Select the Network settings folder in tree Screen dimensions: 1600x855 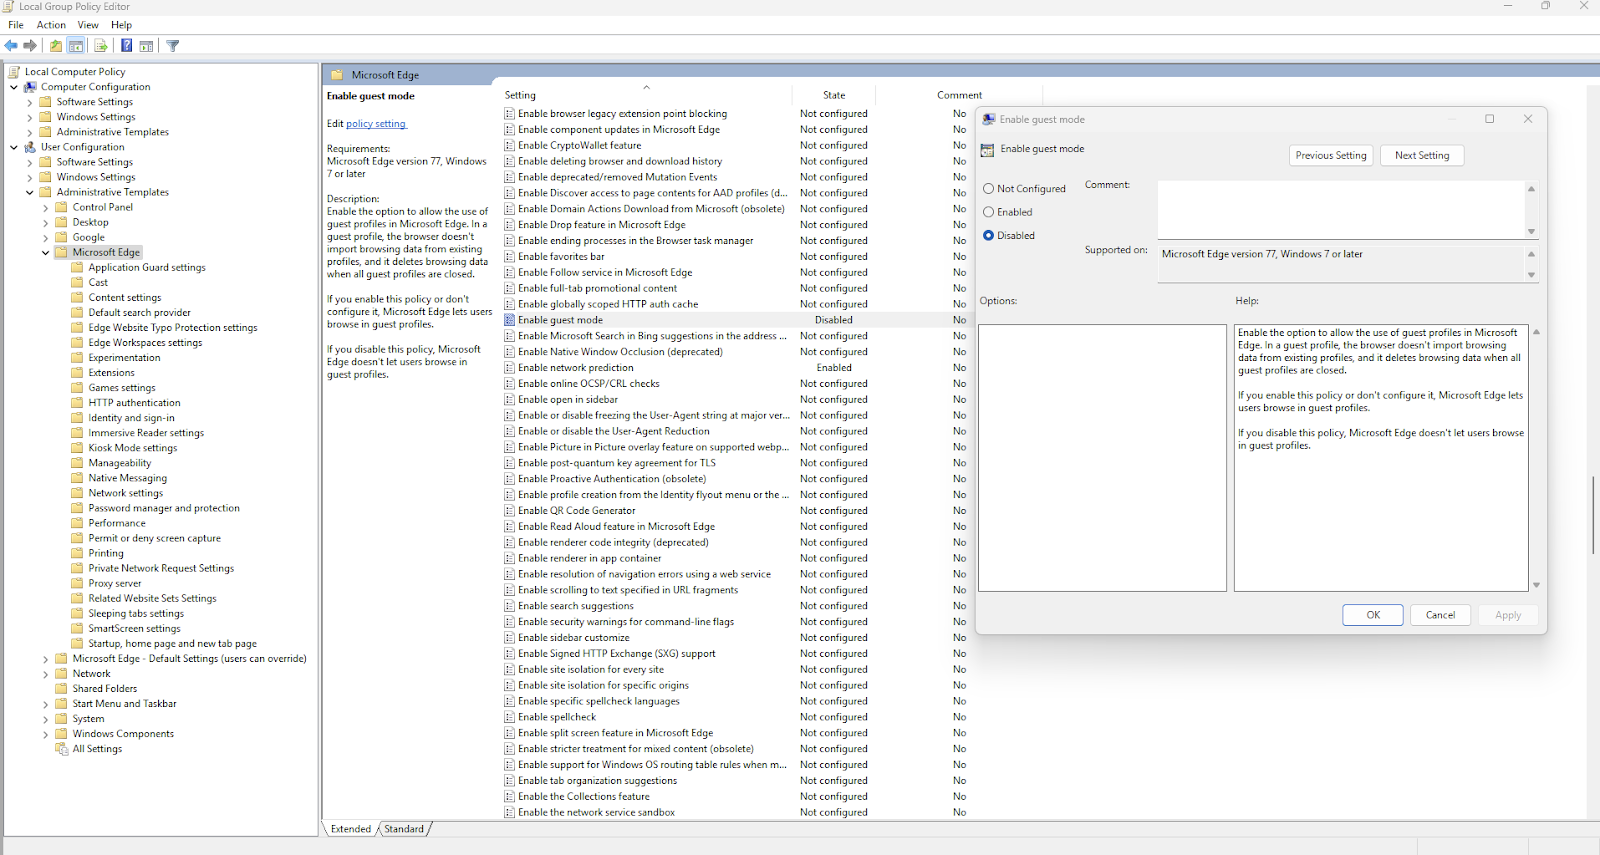(125, 493)
